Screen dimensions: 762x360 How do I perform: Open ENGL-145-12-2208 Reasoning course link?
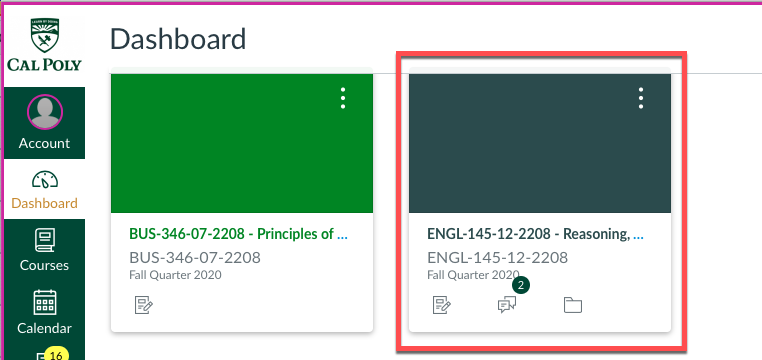pyautogui.click(x=536, y=234)
